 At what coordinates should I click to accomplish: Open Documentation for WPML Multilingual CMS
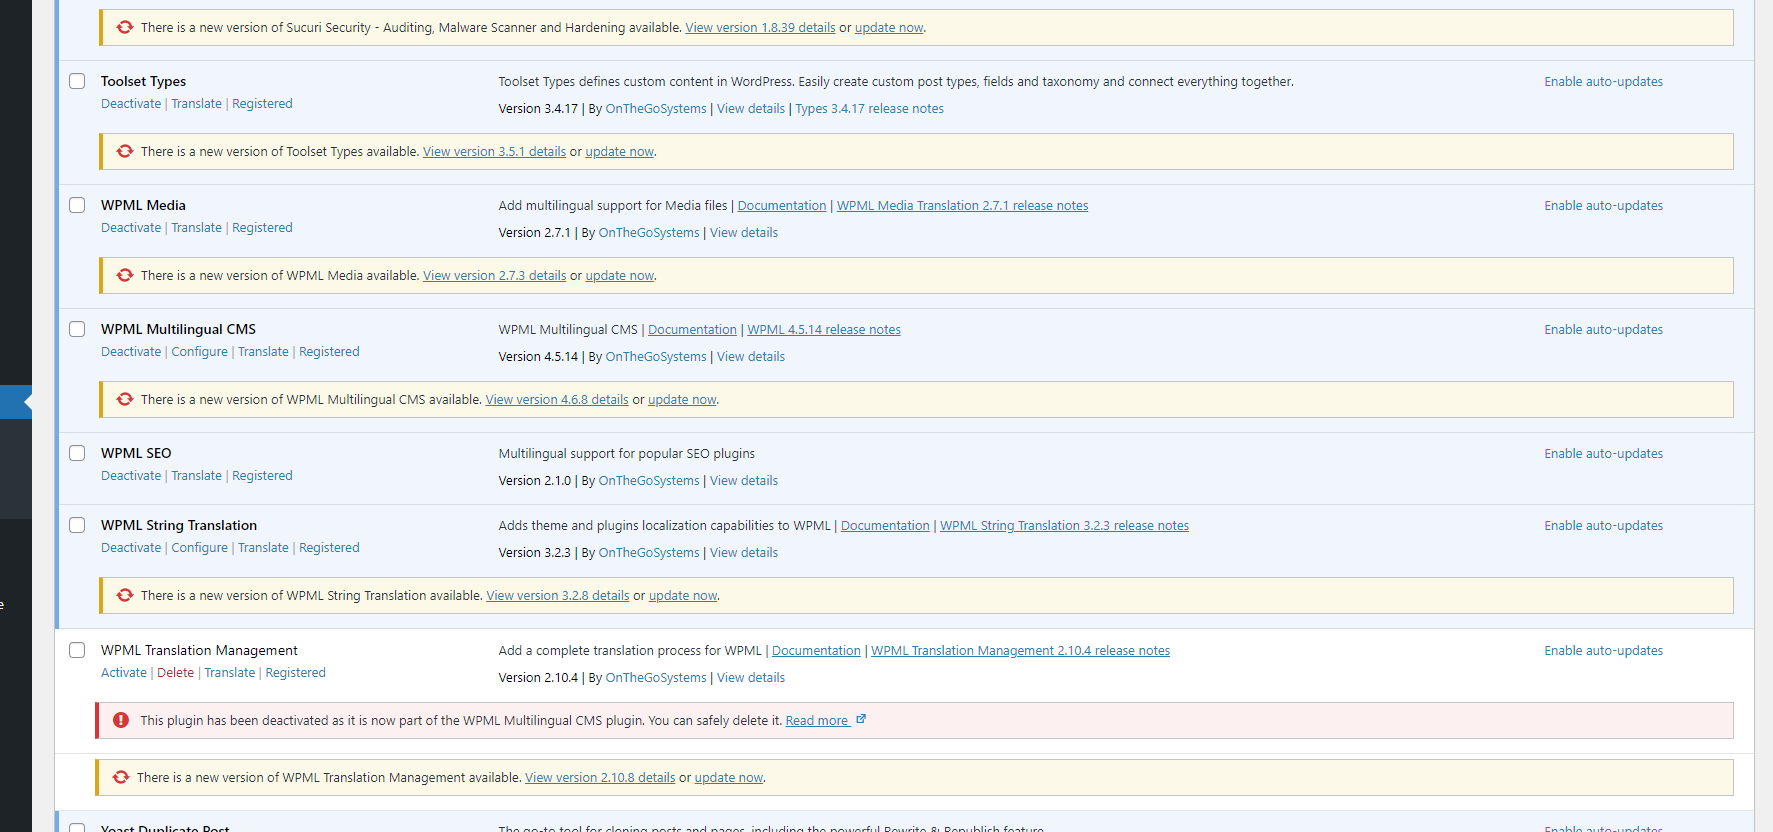[692, 330]
